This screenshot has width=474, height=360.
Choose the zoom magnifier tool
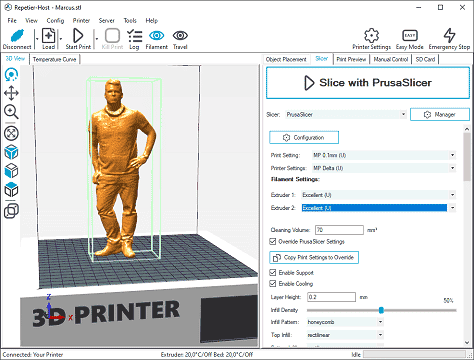[11, 112]
